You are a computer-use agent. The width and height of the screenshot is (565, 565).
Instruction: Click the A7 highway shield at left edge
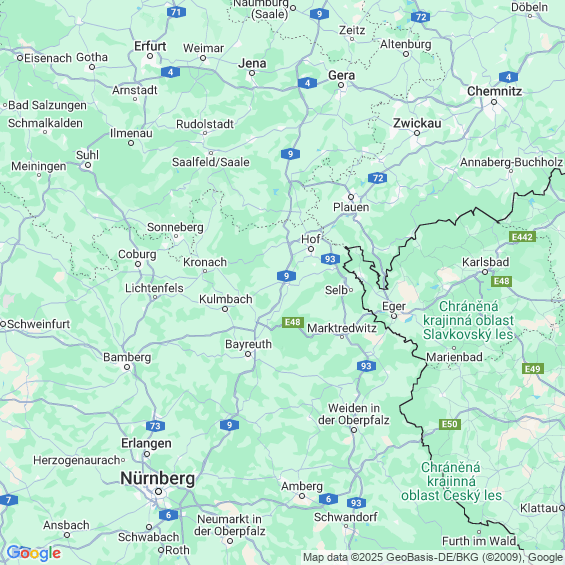pyautogui.click(x=8, y=500)
